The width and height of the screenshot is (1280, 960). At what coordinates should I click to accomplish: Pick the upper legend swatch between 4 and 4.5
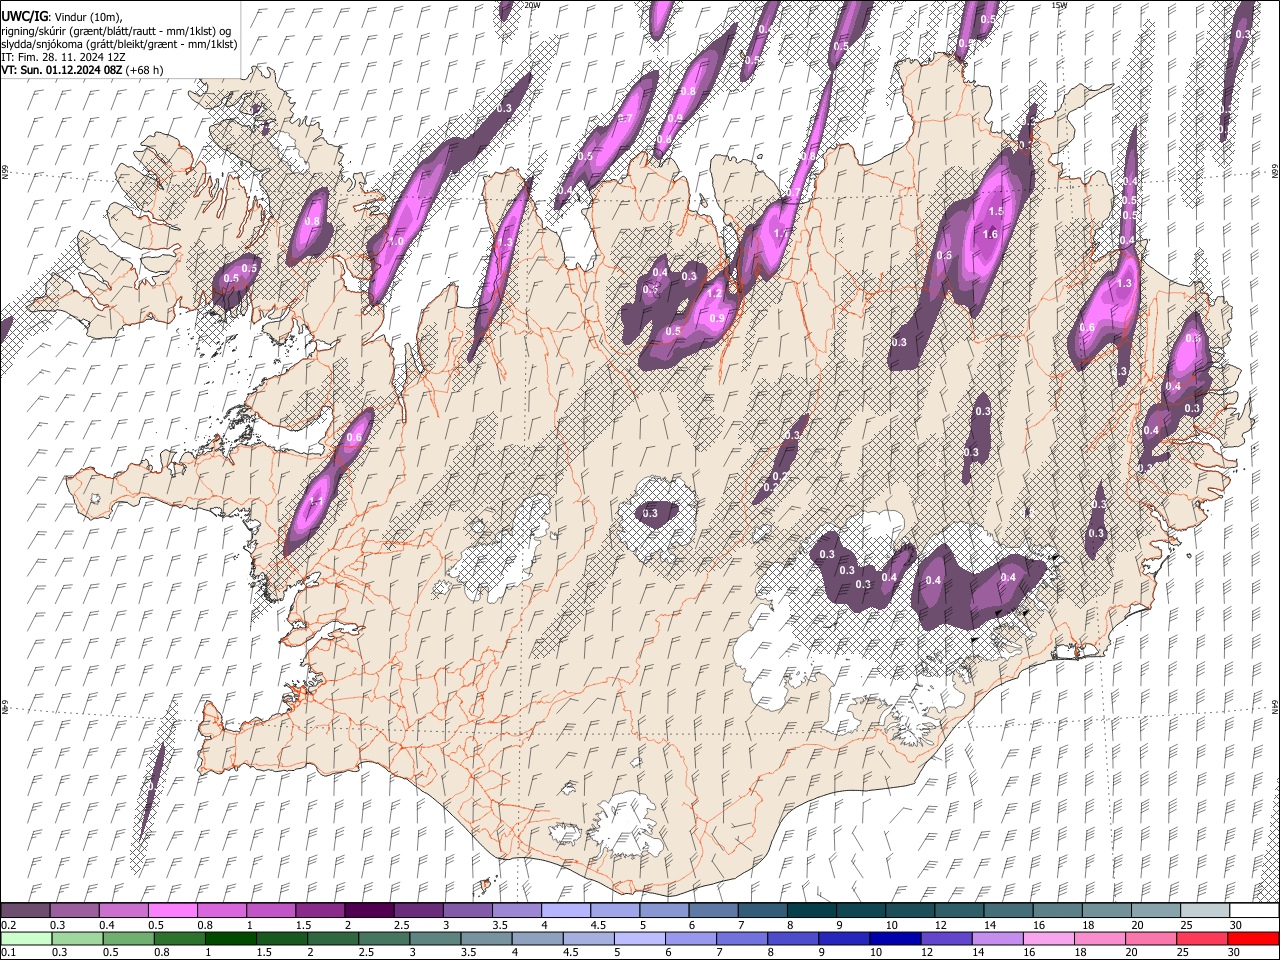coord(566,910)
